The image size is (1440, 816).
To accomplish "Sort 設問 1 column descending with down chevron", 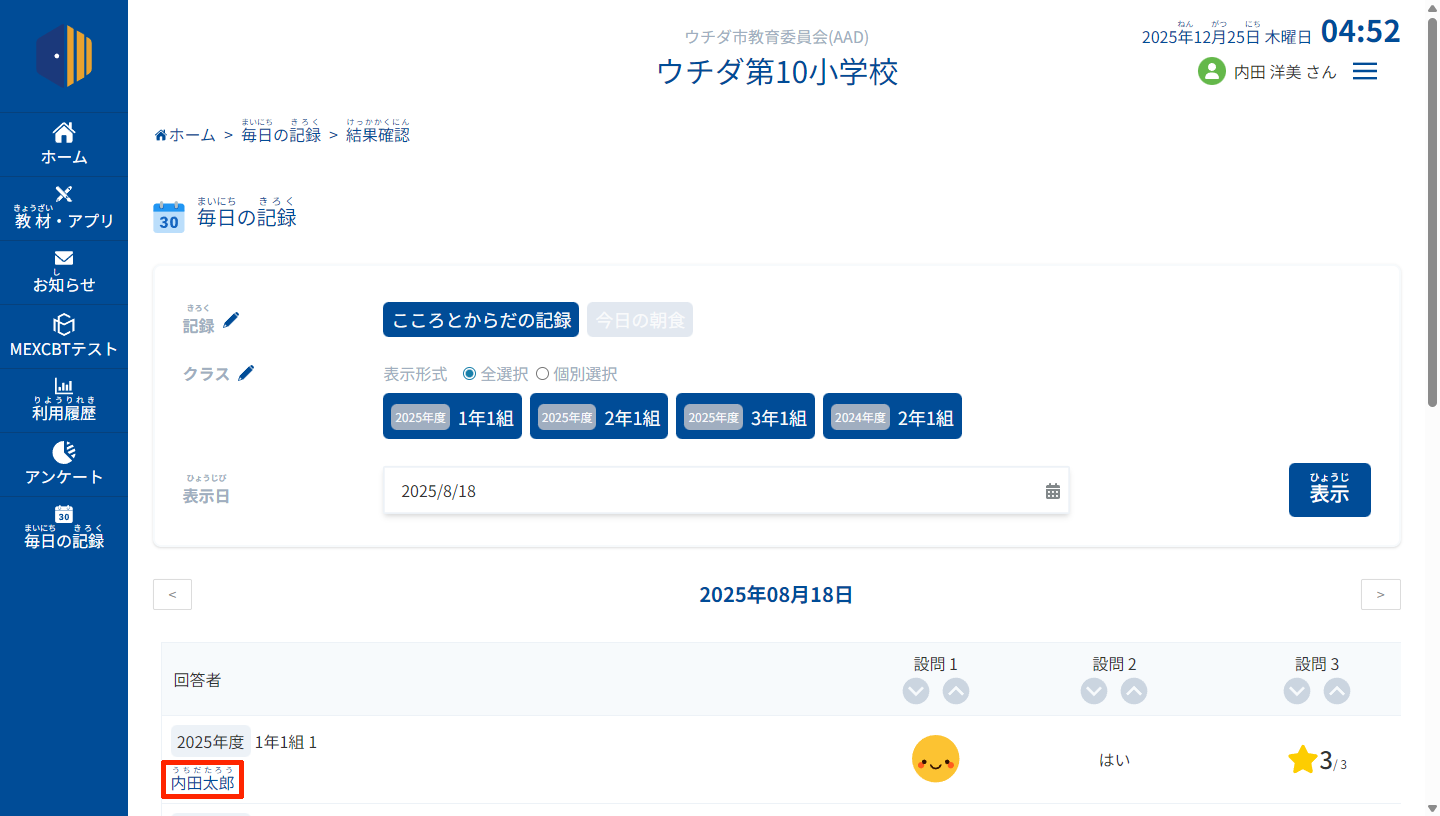I will (x=916, y=691).
